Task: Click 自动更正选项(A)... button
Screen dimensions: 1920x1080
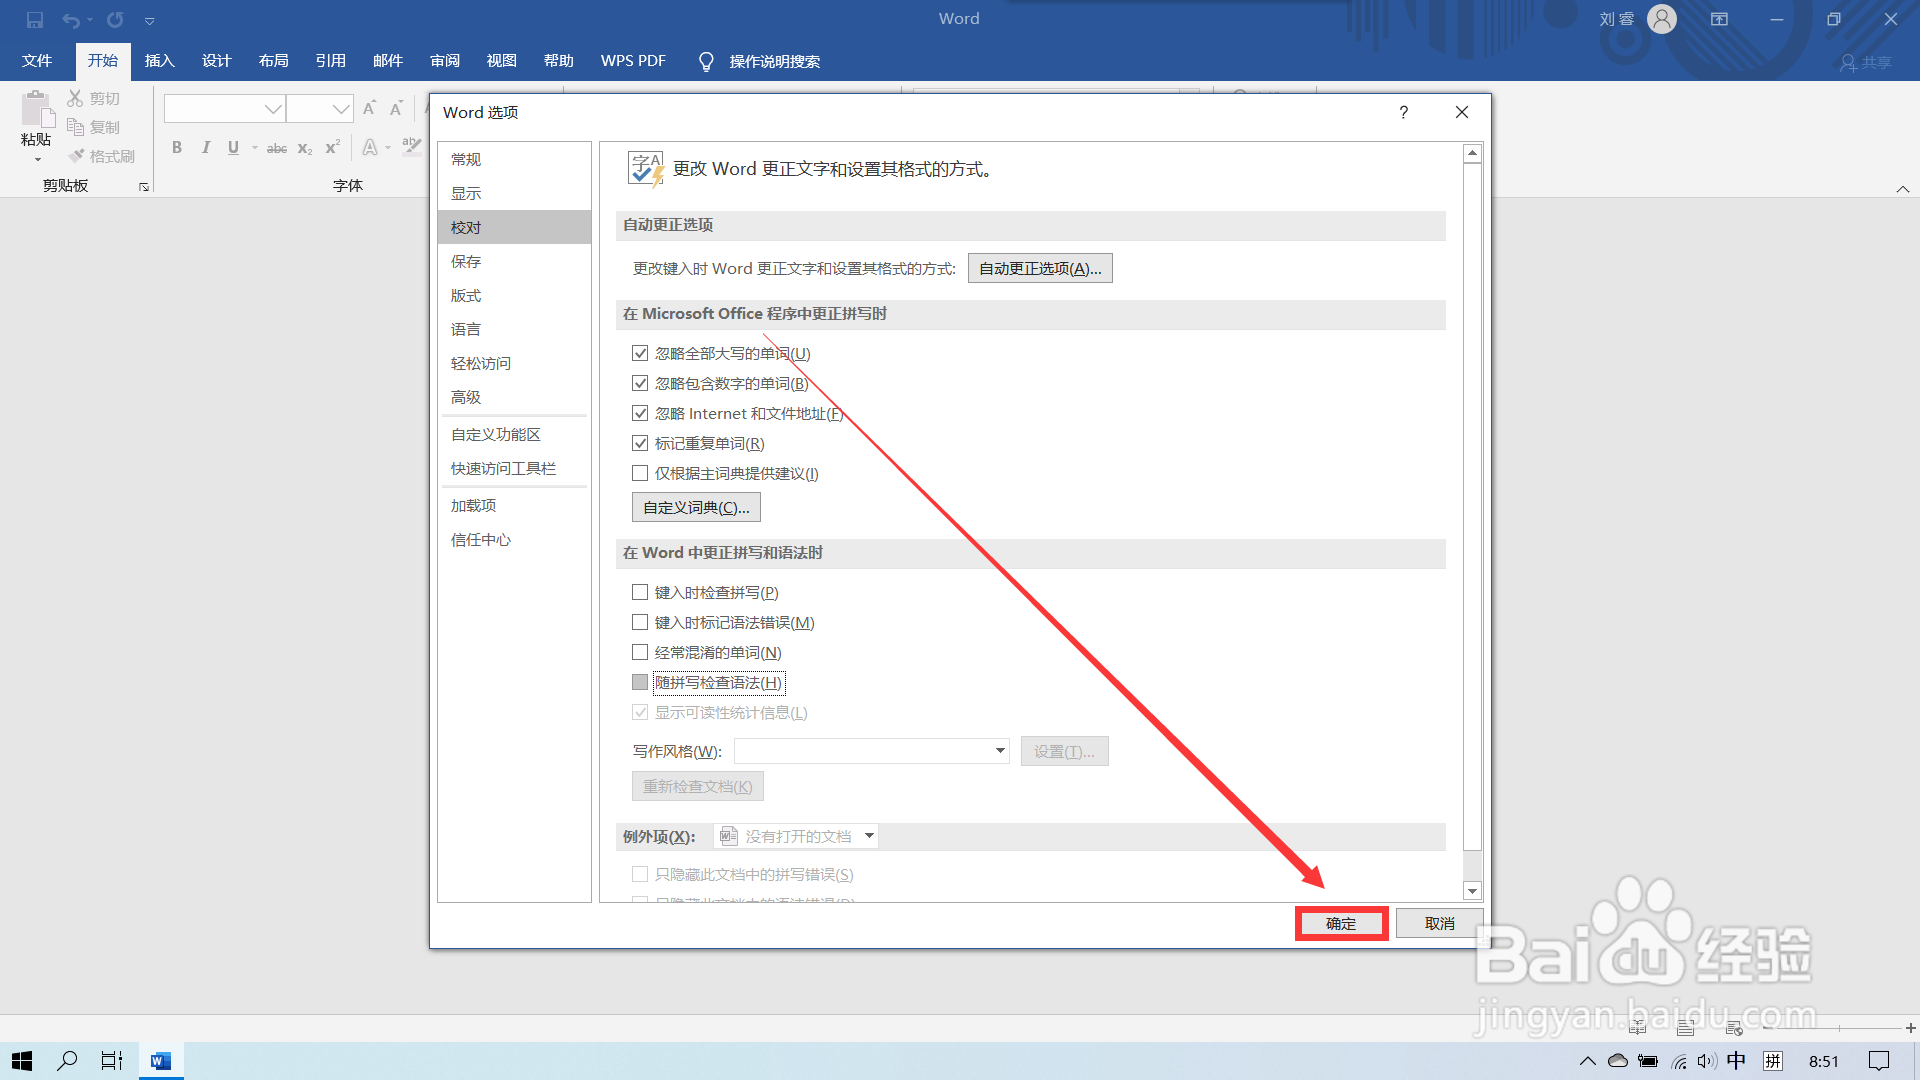Action: coord(1040,268)
